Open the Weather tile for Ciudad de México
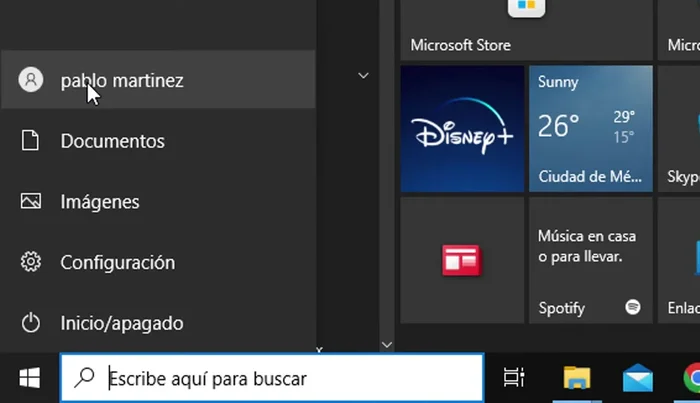Screen dimensions: 700x403 (591, 129)
